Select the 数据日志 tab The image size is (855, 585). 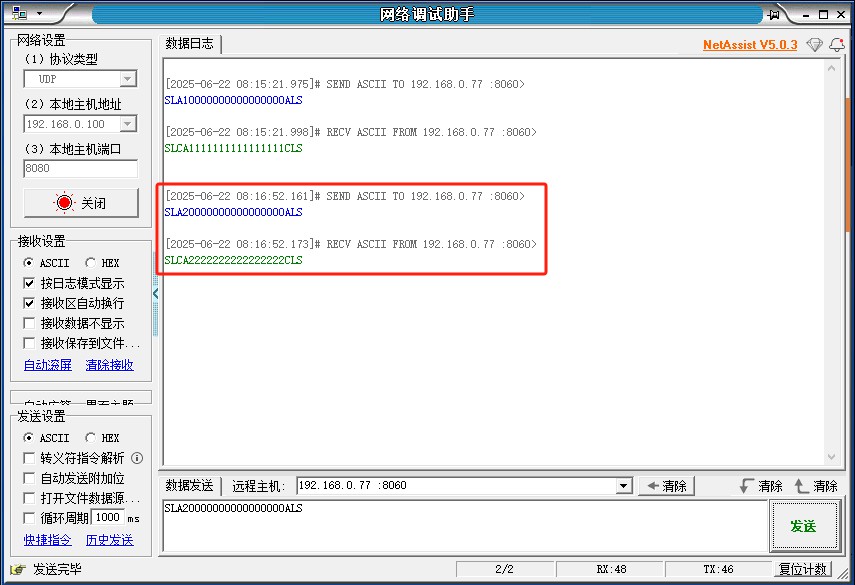[190, 44]
